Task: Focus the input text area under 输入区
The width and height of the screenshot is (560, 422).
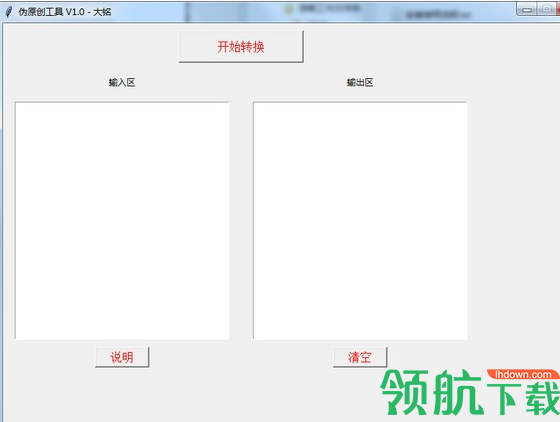Action: pos(122,221)
